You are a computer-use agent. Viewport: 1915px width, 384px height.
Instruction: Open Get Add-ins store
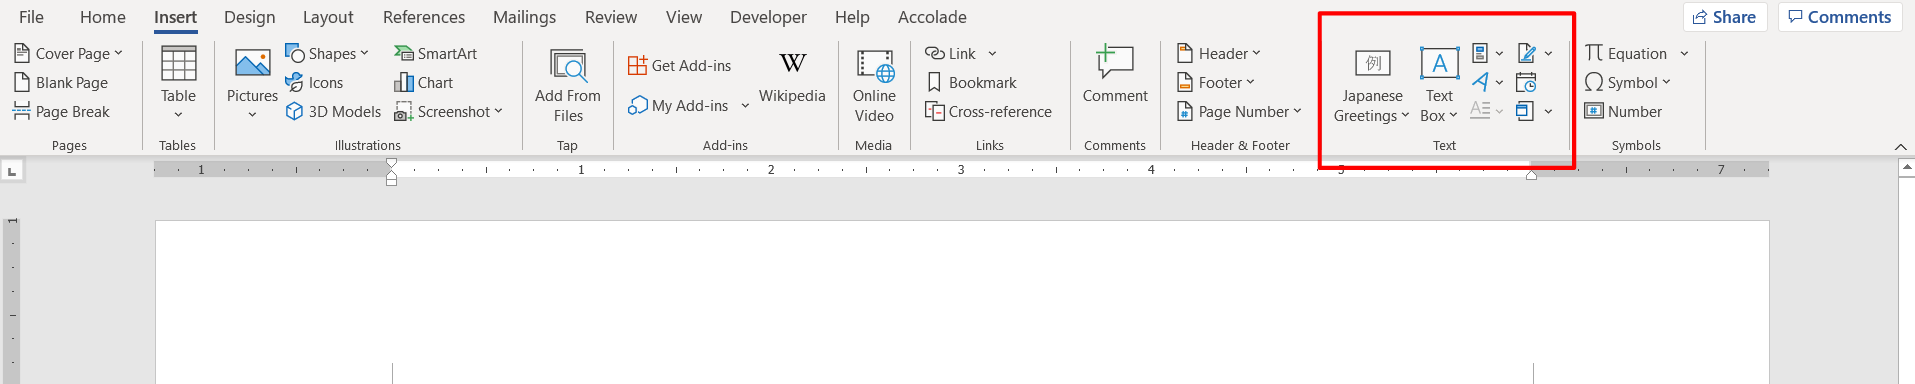679,65
